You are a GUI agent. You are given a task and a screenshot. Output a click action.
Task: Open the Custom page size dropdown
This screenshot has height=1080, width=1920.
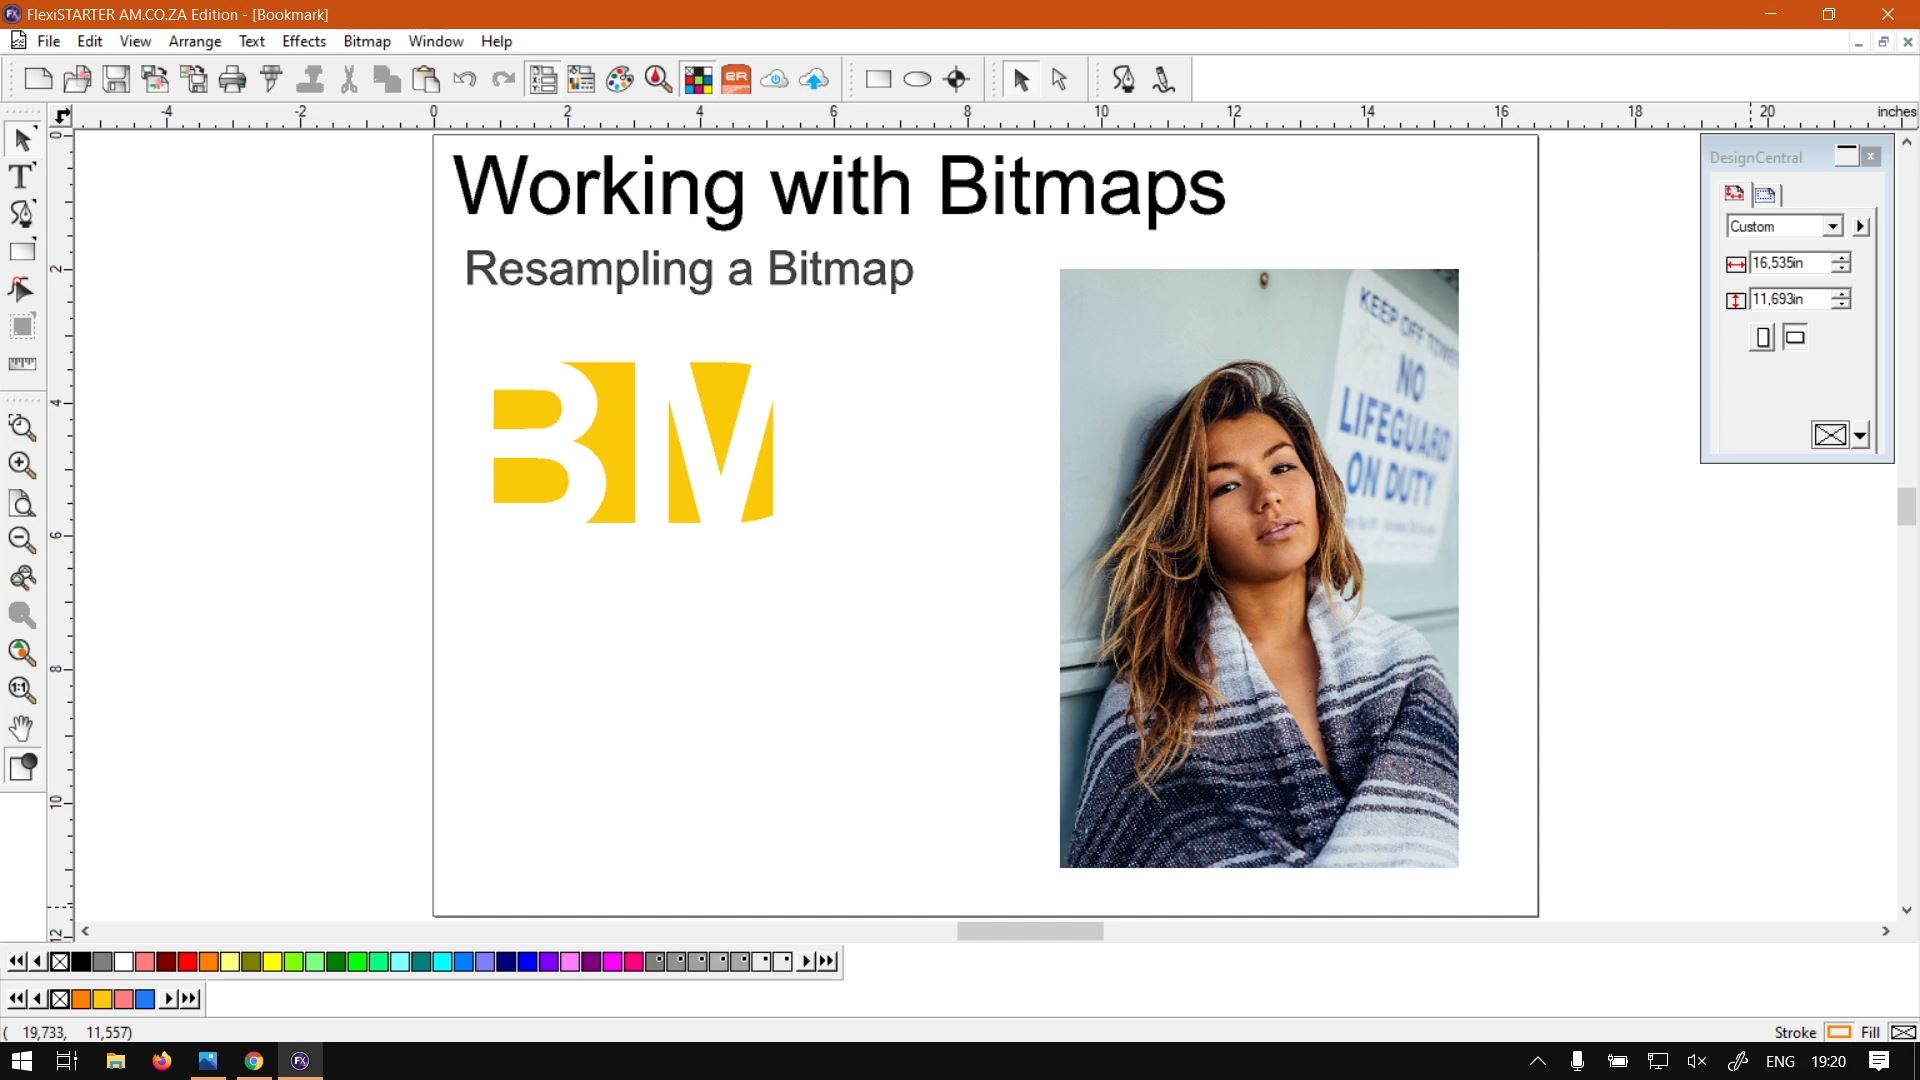(x=1832, y=226)
